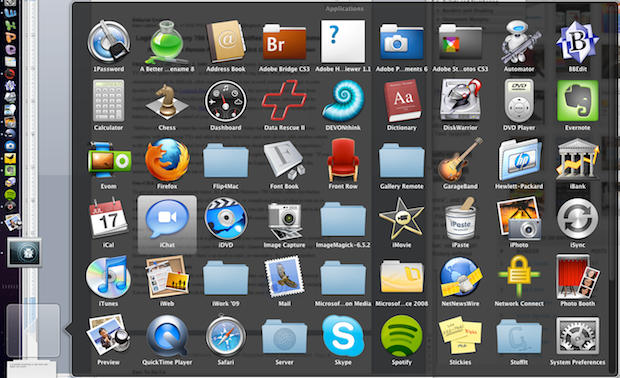Click the Spotify icon in the Dock

point(10,194)
